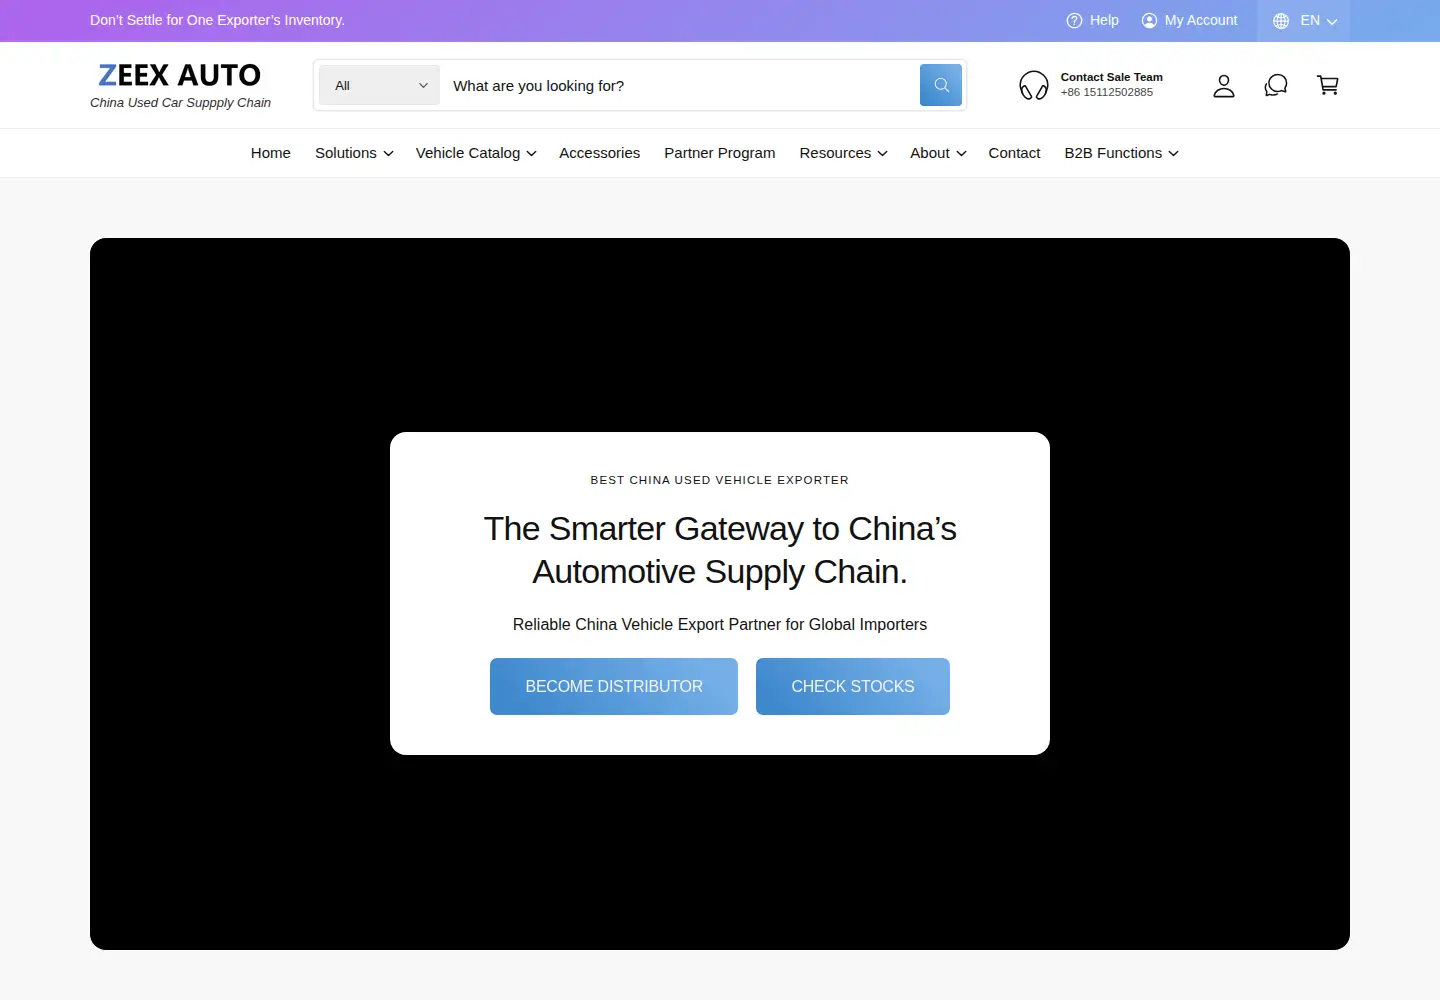The image size is (1440, 1000).
Task: Open the user account profile icon
Action: pos(1224,86)
